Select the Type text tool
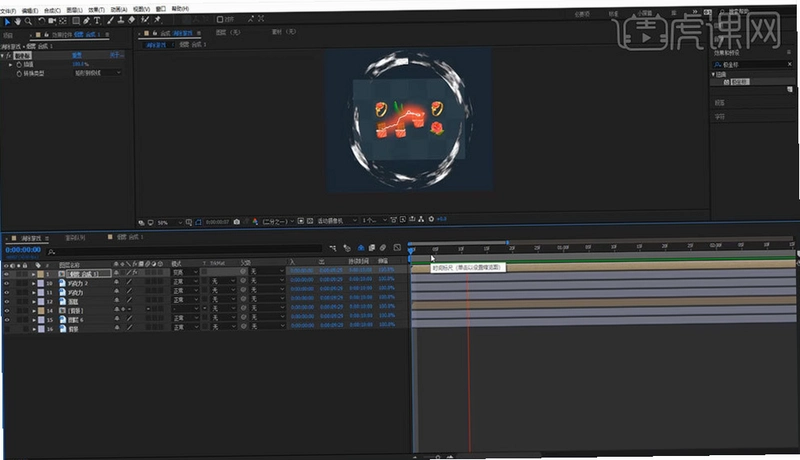The height and width of the screenshot is (460, 800). [x=97, y=21]
